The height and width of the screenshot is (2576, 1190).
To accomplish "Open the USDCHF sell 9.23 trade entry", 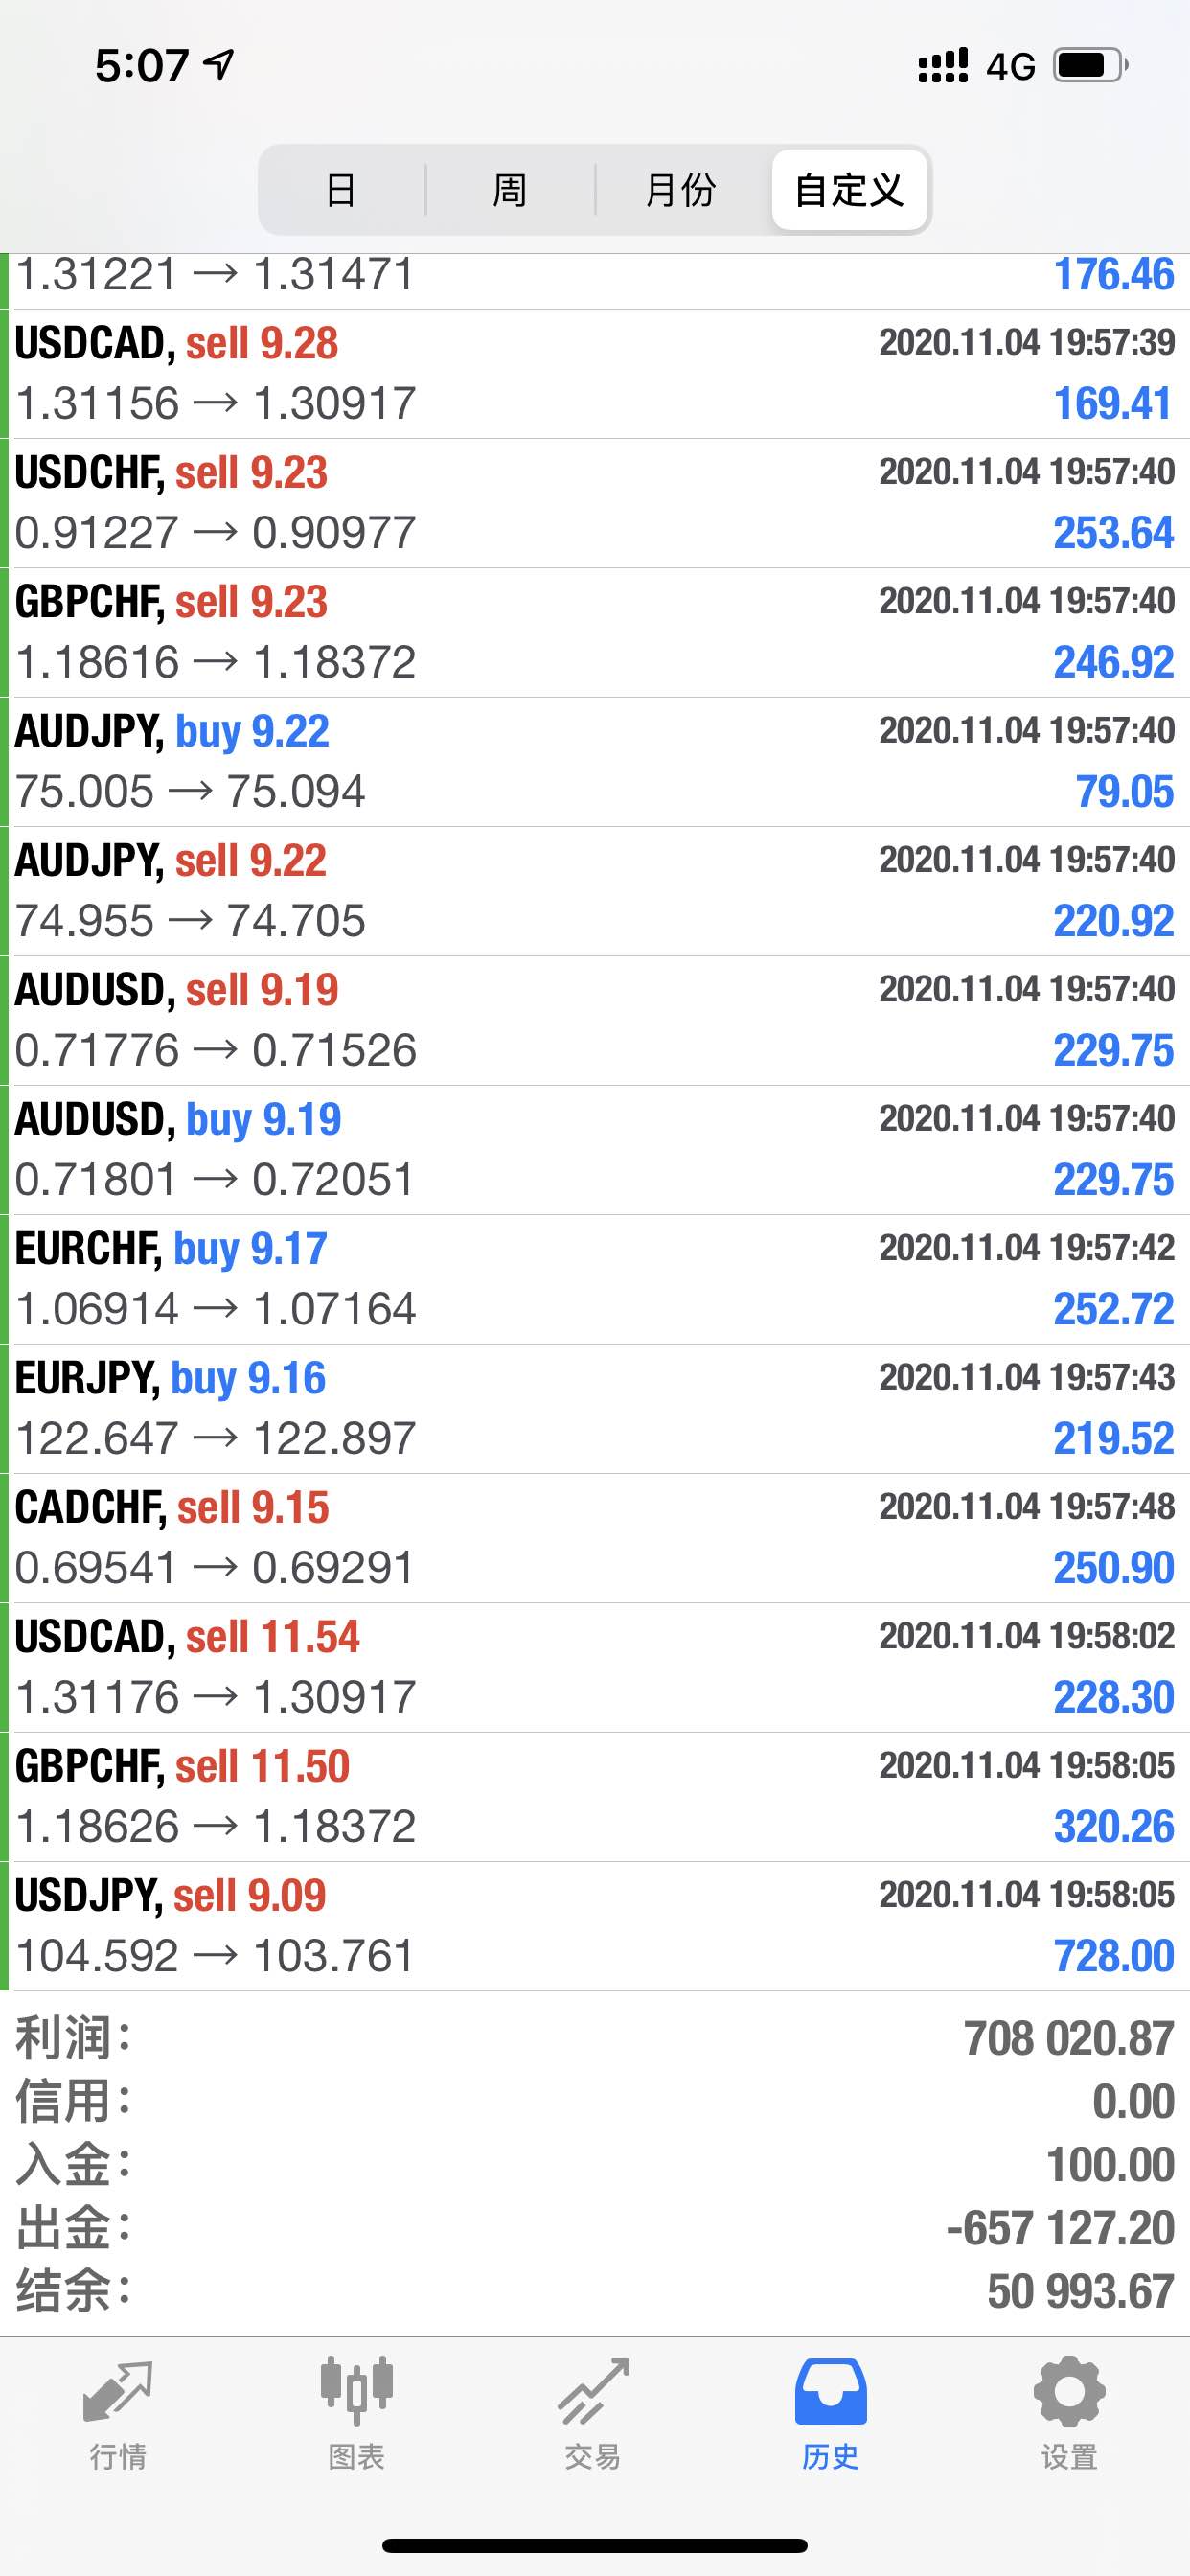I will point(595,503).
